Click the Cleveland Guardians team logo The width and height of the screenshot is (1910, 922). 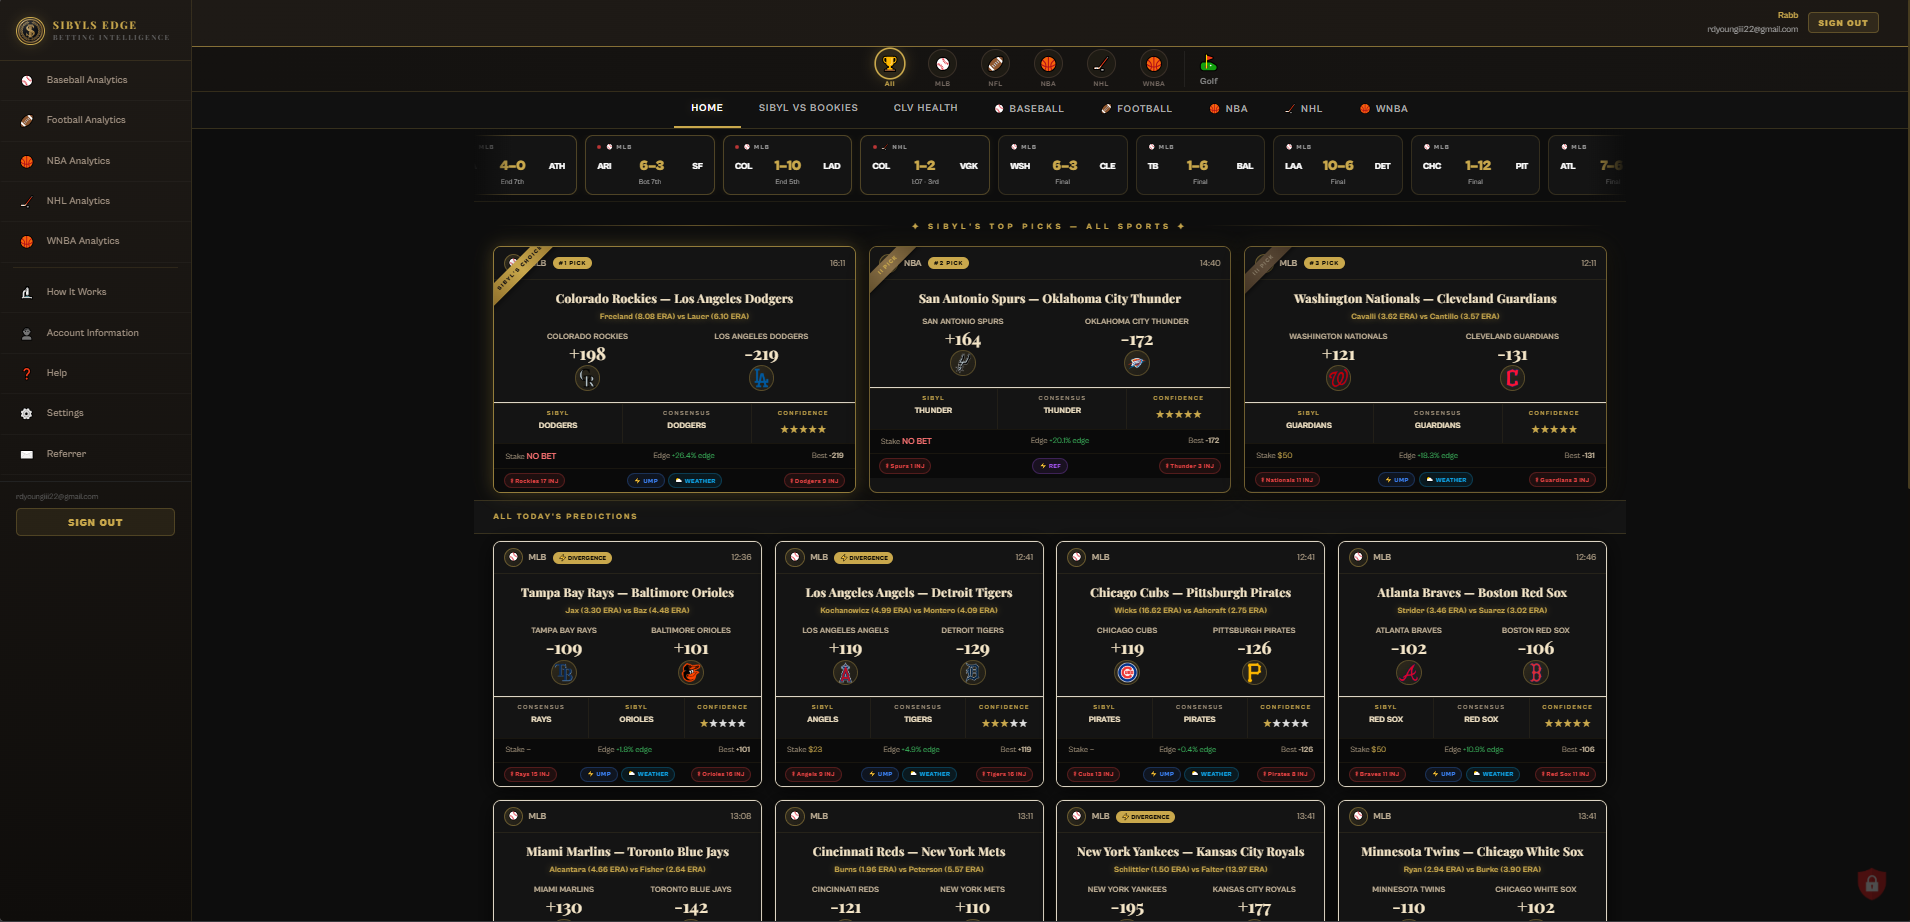(x=1512, y=378)
